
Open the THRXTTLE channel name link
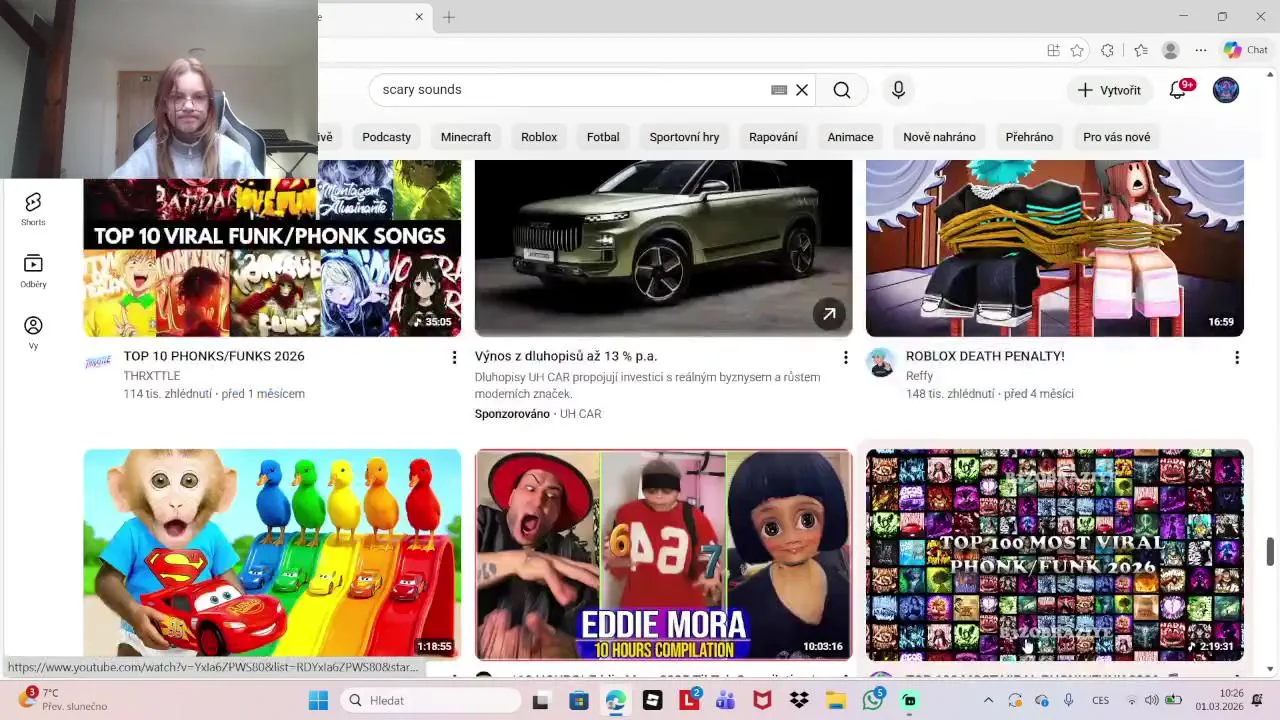tap(152, 376)
